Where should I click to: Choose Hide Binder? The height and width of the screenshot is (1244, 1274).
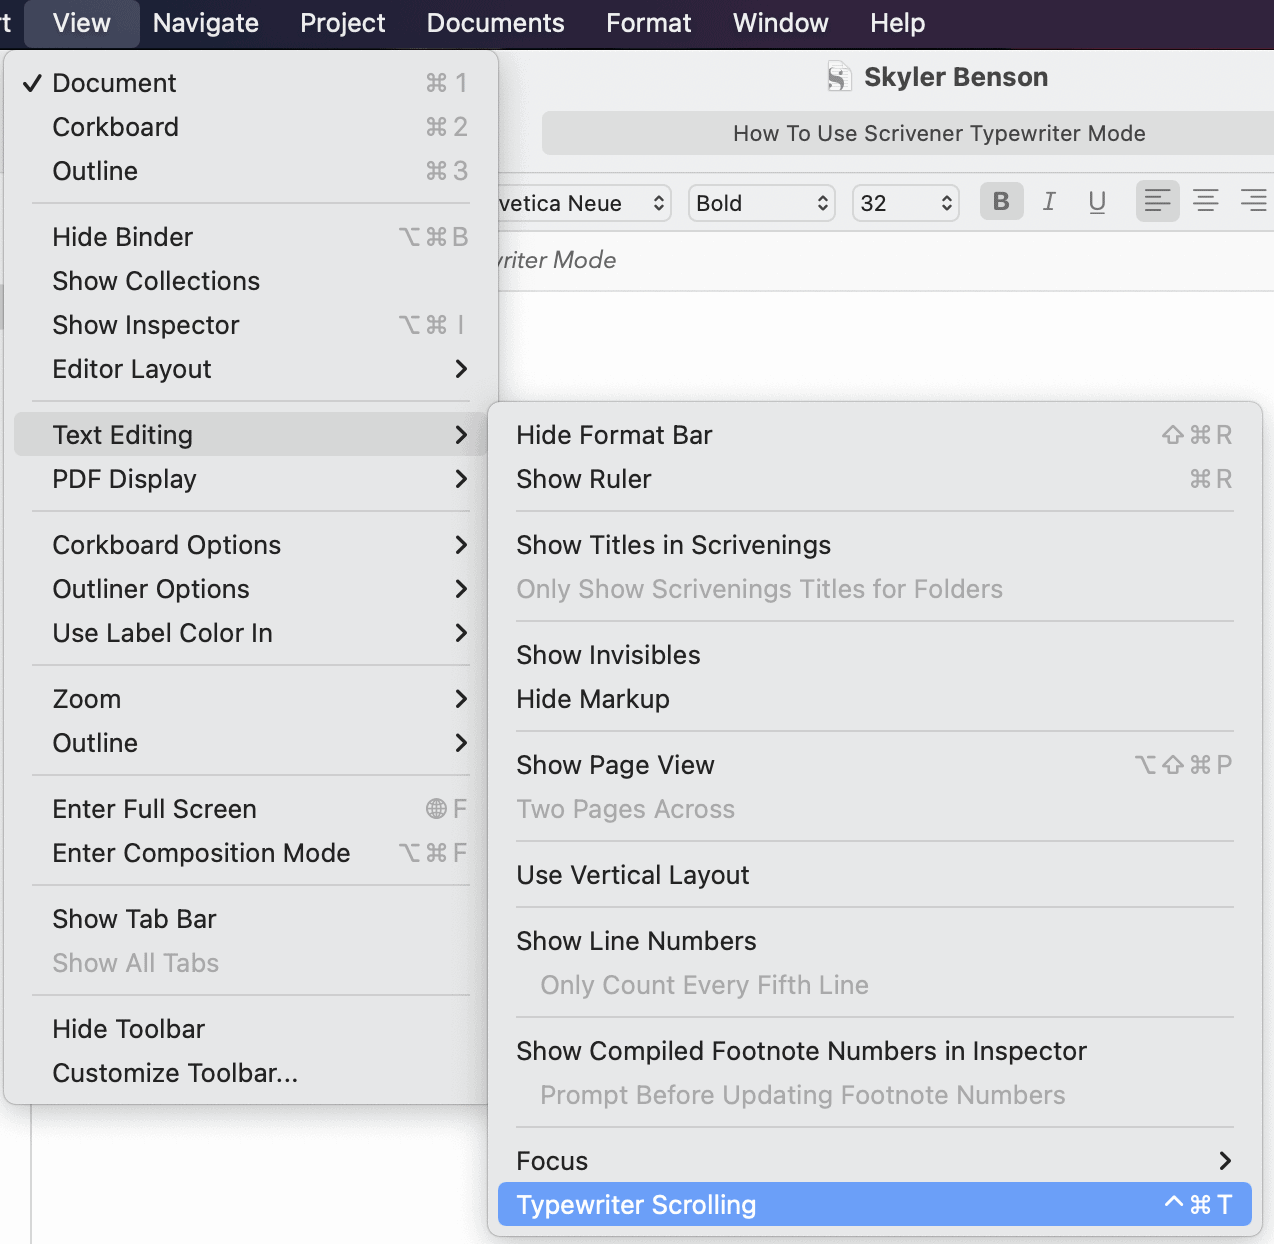[251, 237]
